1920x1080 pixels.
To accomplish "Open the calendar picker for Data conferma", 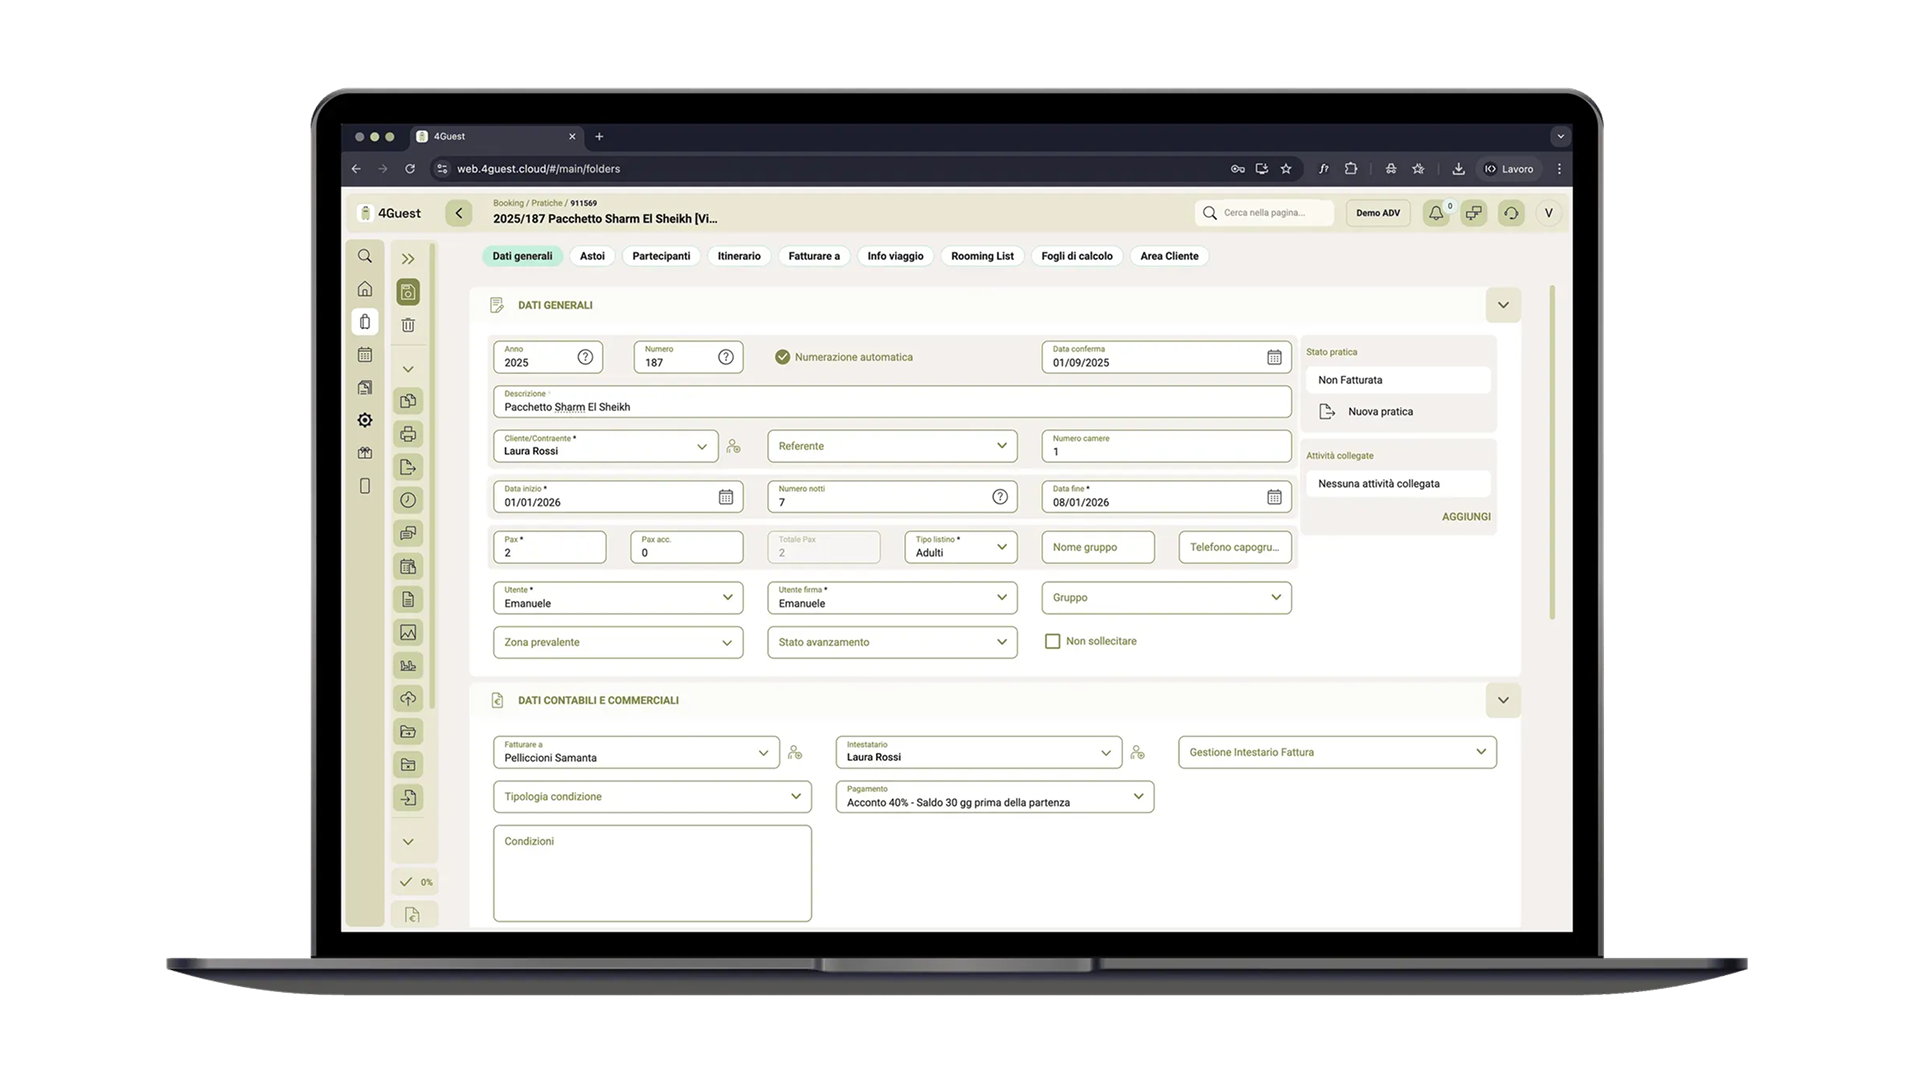I will coord(1274,357).
